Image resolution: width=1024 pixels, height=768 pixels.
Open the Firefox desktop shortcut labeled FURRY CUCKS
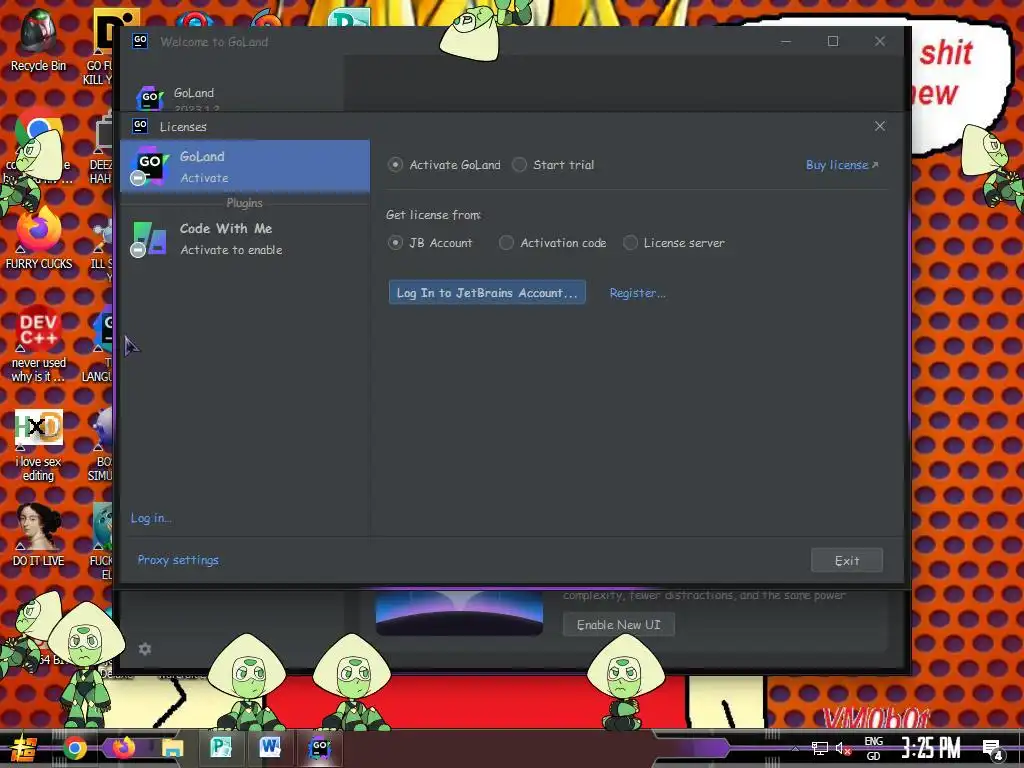pyautogui.click(x=39, y=238)
